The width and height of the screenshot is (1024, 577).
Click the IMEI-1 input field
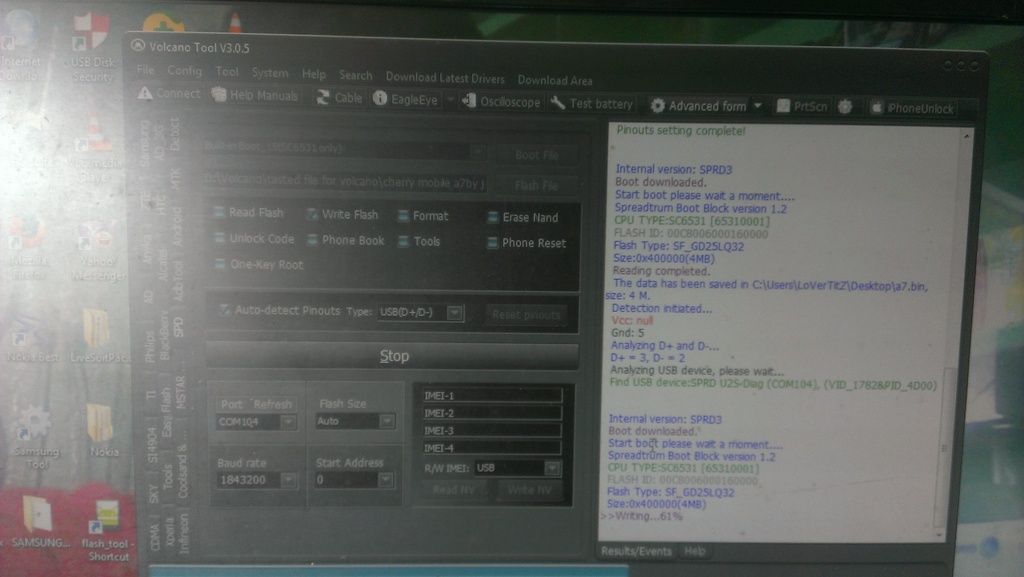coord(490,396)
